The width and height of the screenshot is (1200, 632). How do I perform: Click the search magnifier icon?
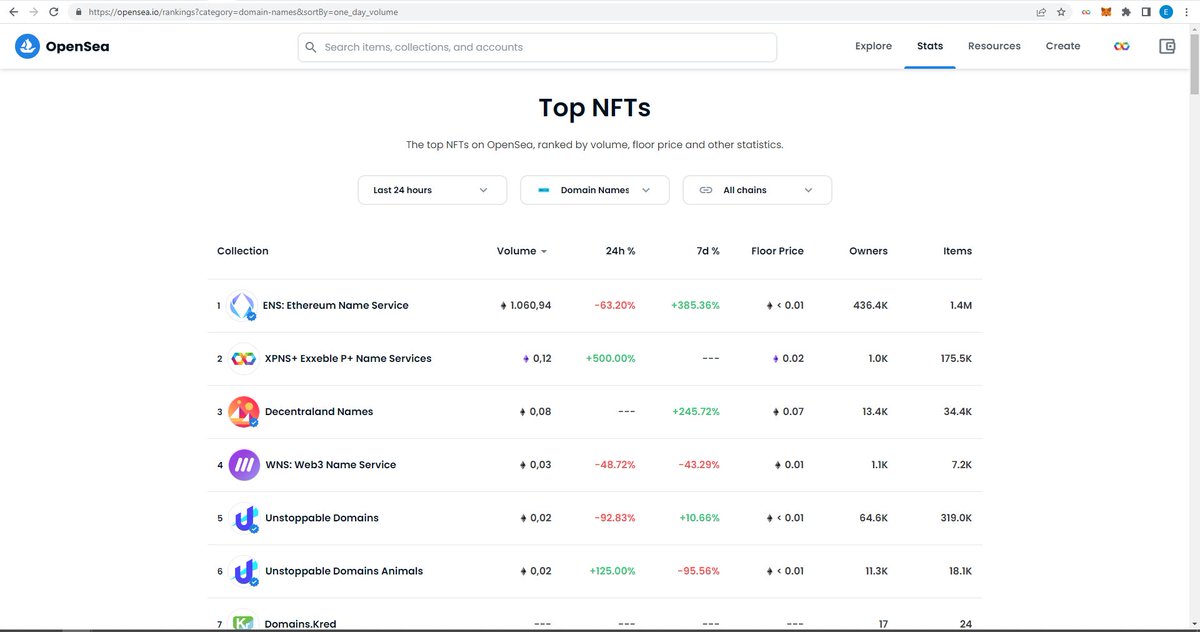(311, 47)
